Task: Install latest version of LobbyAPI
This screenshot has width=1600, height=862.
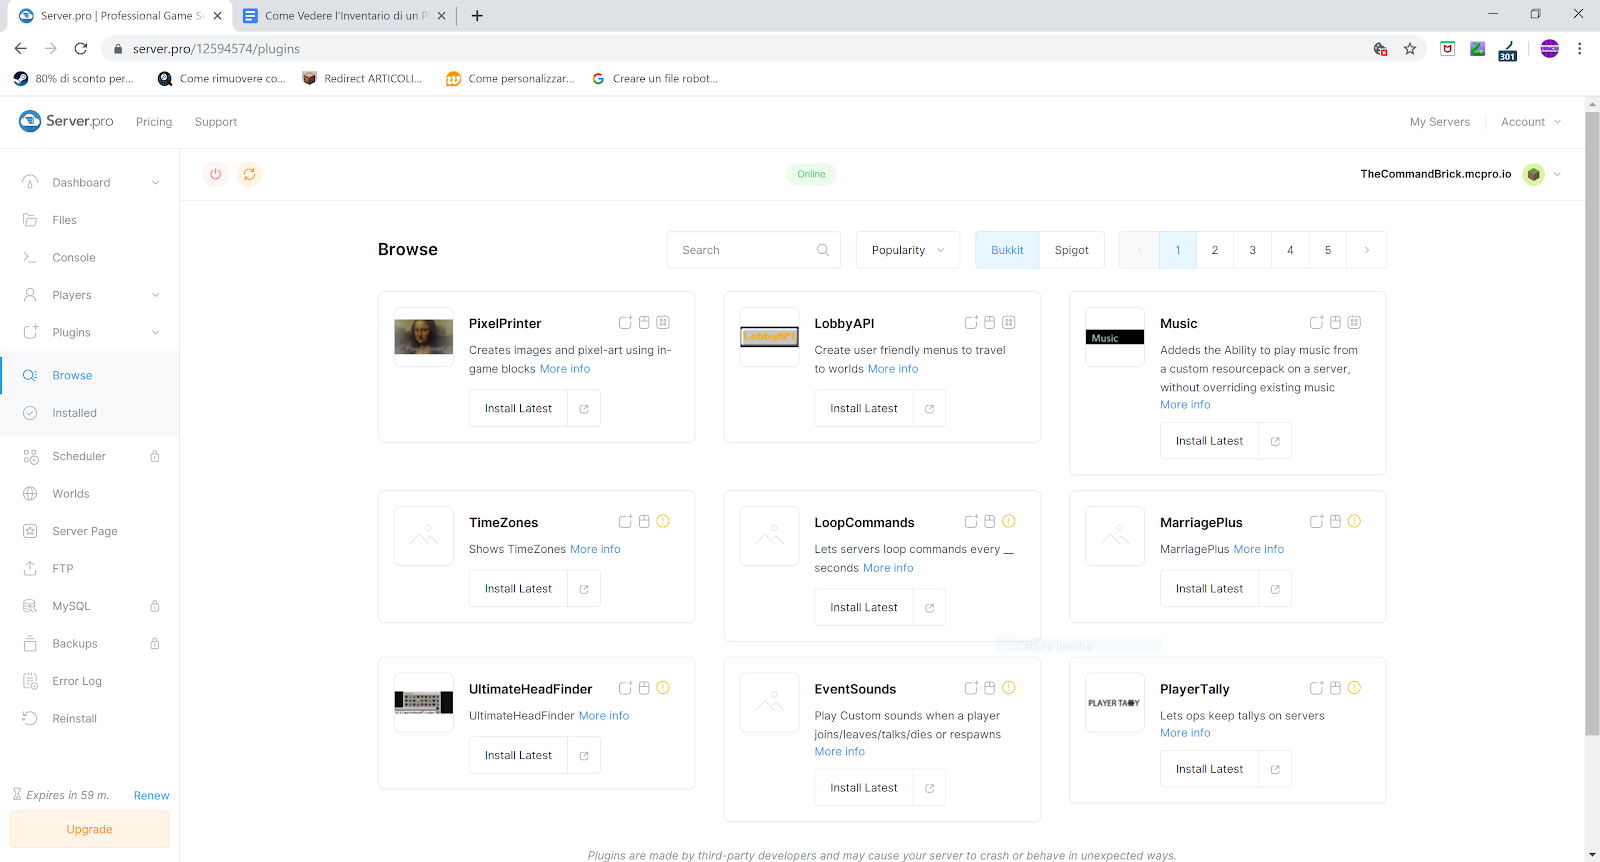Action: [x=864, y=409]
